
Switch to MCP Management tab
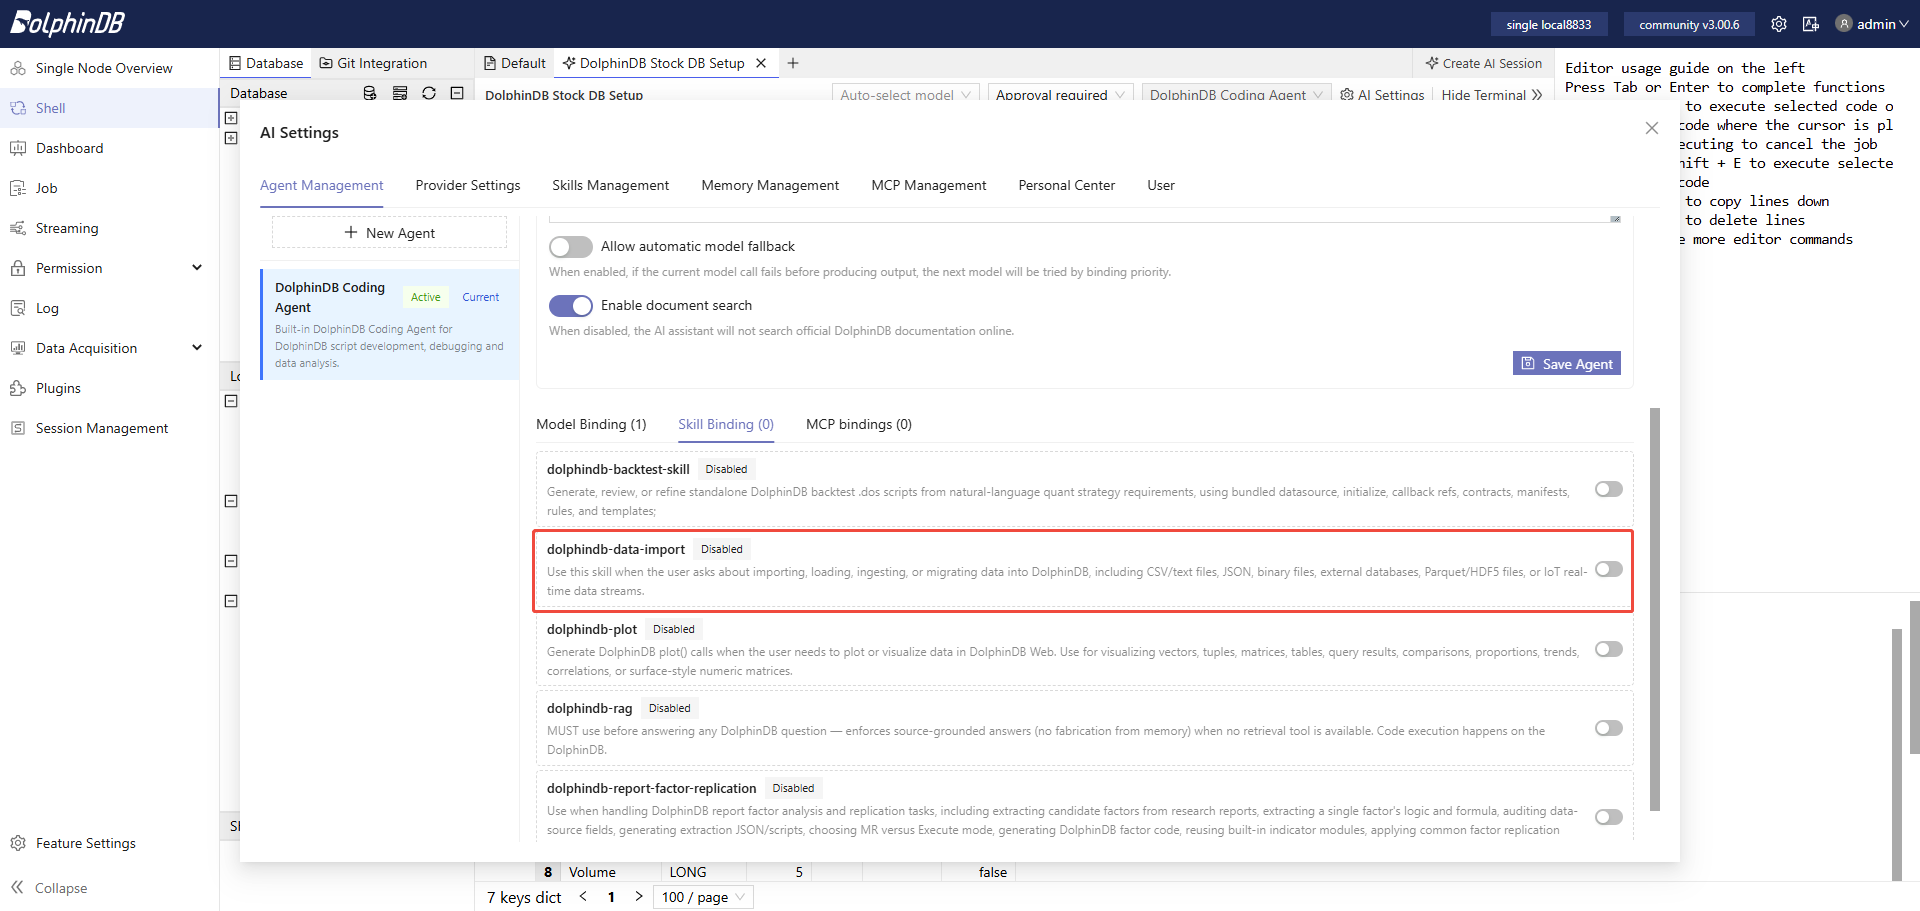pyautogui.click(x=929, y=185)
